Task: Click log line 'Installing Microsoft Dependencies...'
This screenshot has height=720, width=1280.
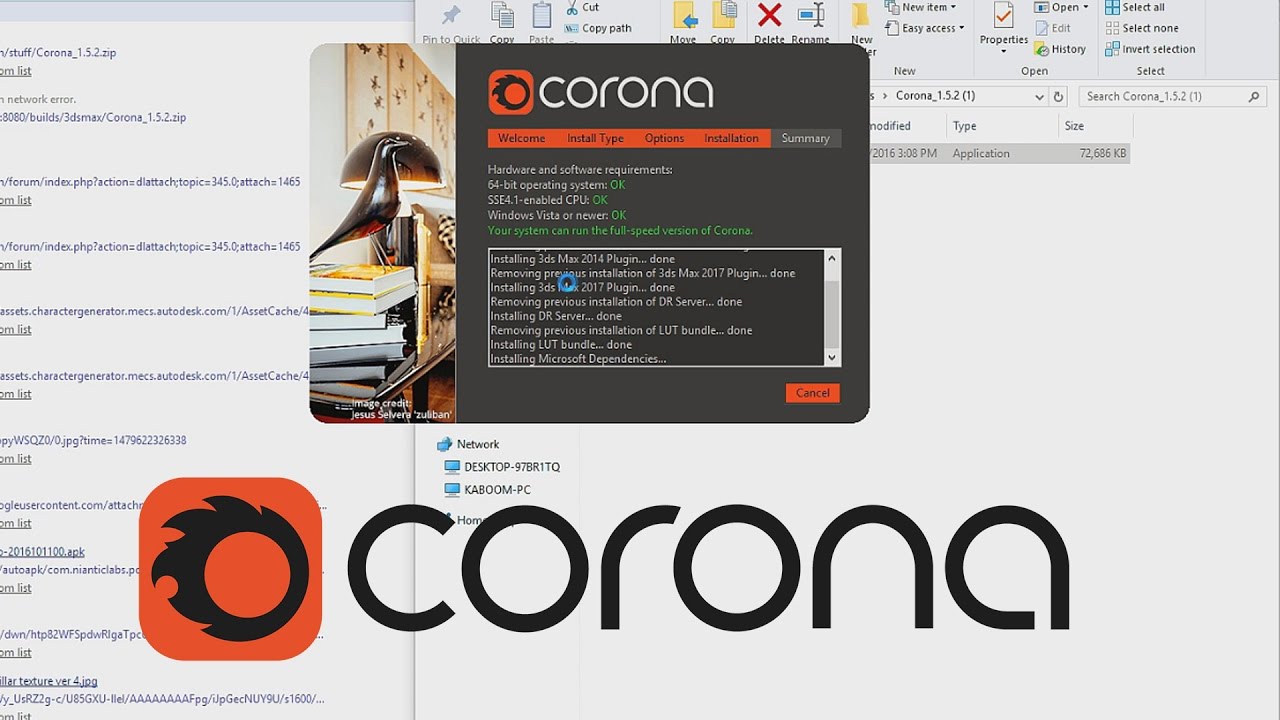Action: 578,359
